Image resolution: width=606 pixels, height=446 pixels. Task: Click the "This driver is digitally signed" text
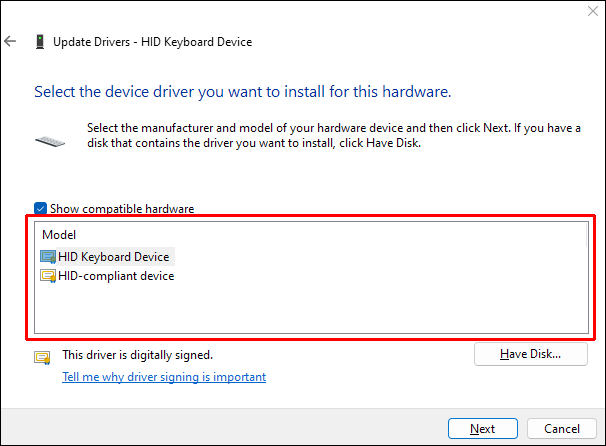click(x=137, y=355)
